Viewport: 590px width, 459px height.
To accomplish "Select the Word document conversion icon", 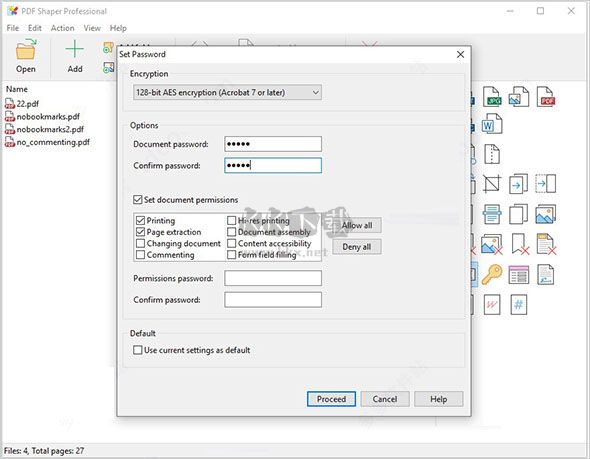I will click(x=492, y=123).
